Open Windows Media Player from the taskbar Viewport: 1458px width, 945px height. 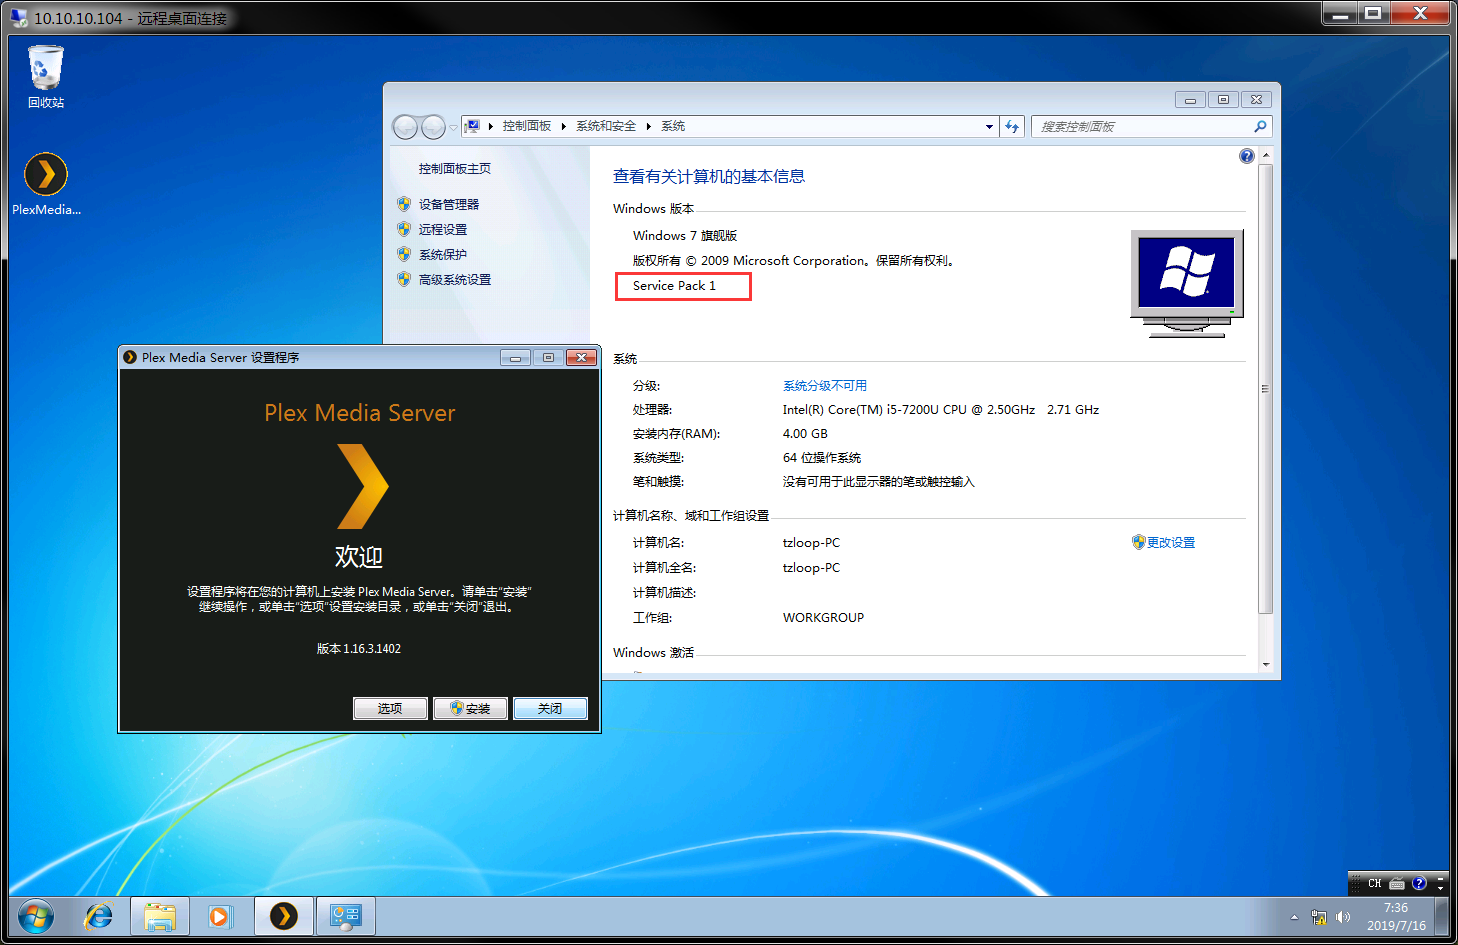[x=220, y=916]
